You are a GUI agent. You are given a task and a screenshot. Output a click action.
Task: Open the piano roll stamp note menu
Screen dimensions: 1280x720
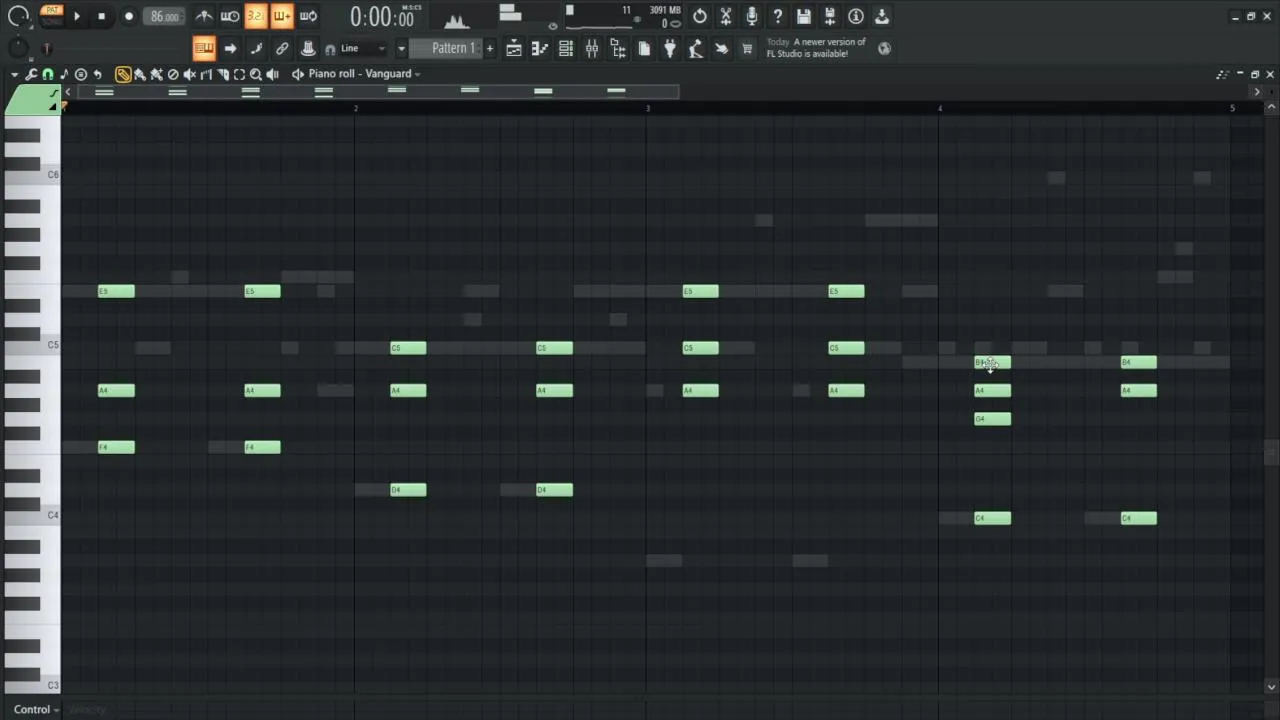click(x=64, y=74)
